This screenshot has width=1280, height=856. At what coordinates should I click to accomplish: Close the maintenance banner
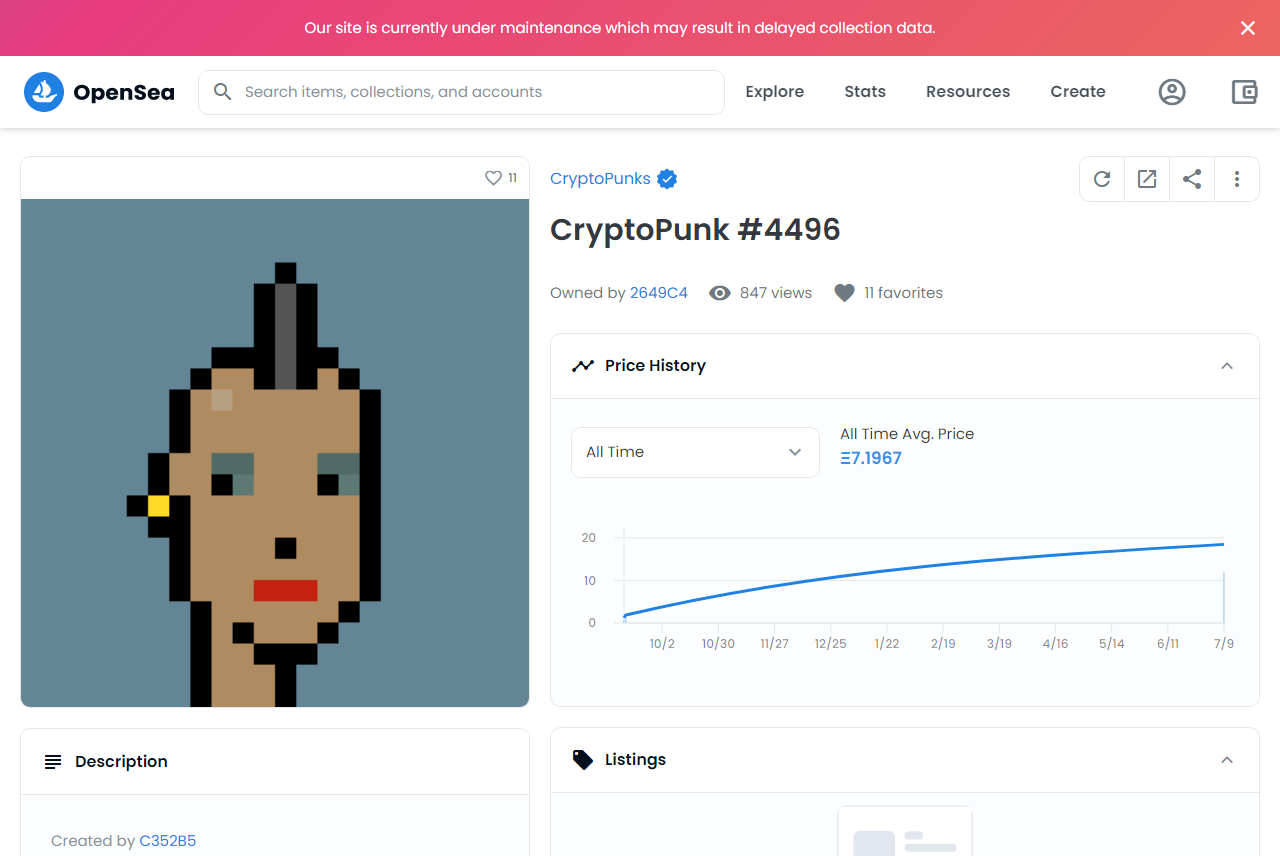(x=1248, y=28)
